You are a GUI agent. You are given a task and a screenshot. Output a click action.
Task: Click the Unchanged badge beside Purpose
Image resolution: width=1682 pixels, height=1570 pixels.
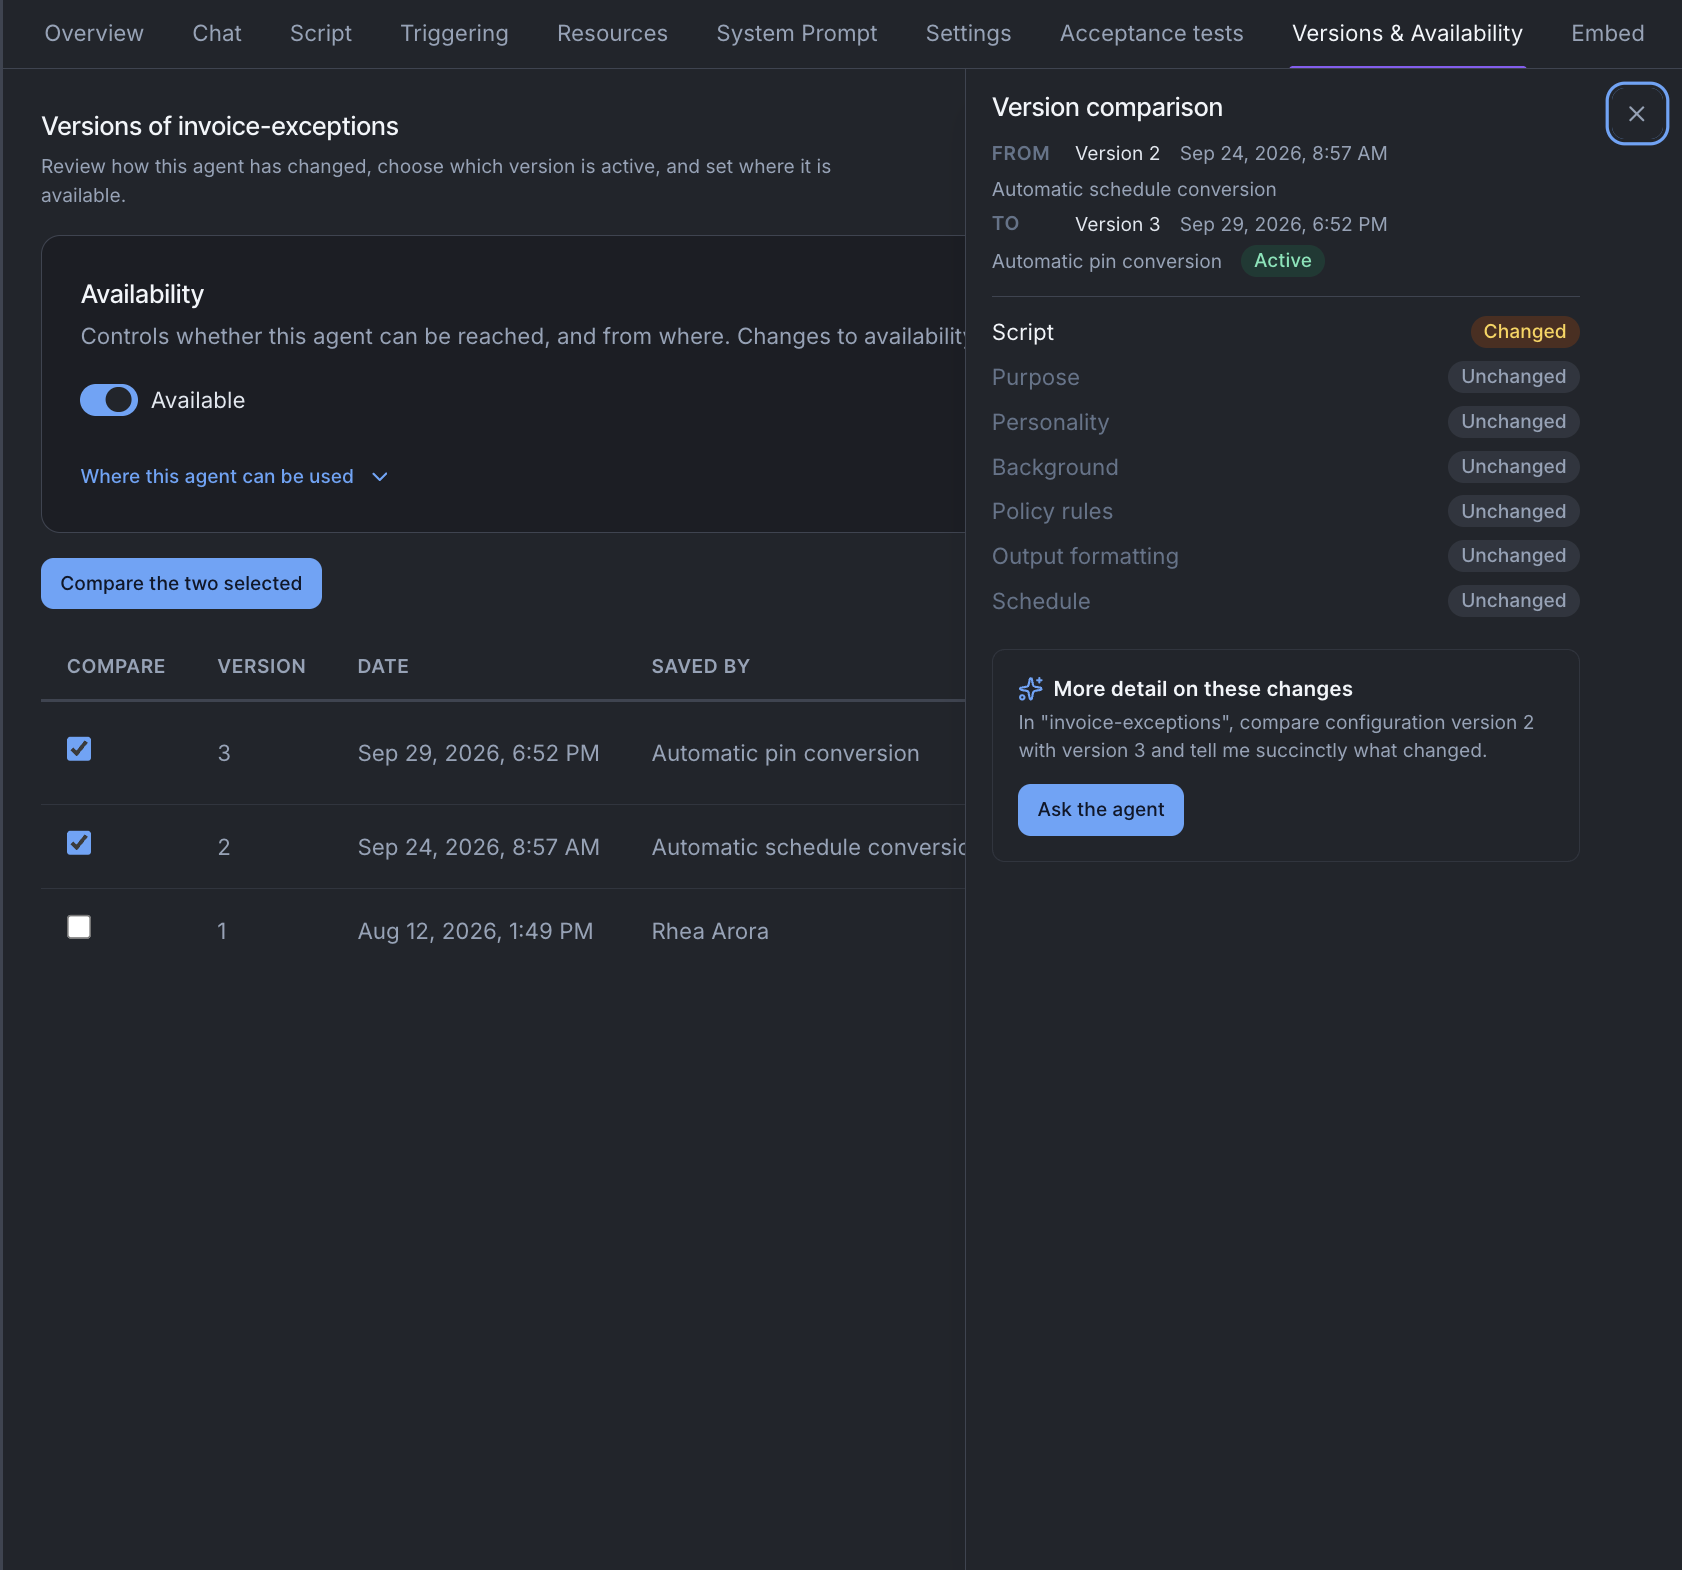(1514, 377)
